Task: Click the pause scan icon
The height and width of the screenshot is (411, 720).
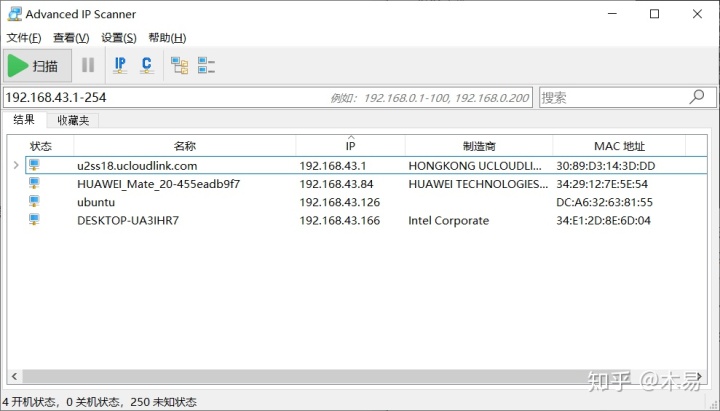Action: click(x=88, y=65)
